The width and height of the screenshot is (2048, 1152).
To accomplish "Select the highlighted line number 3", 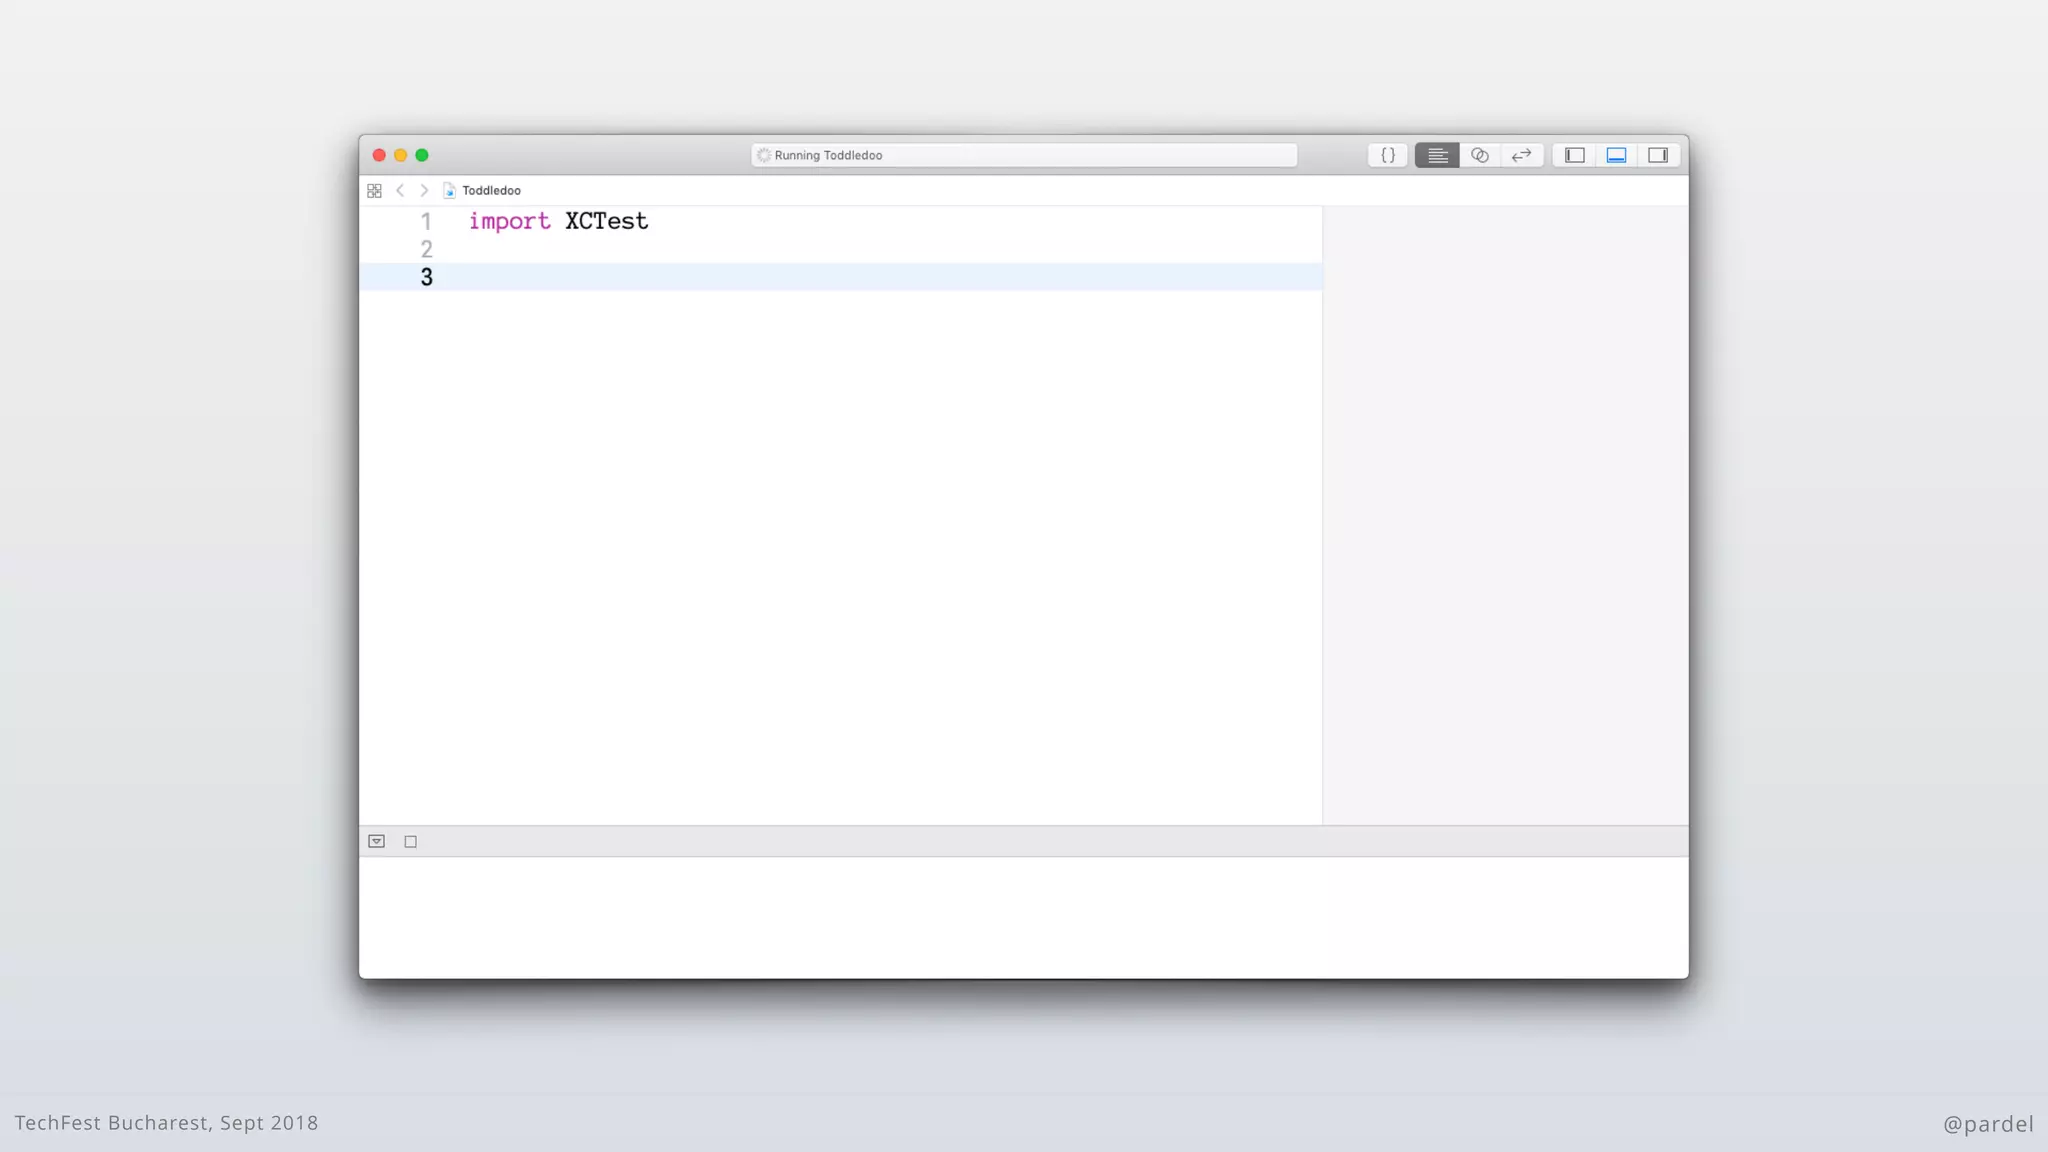I will click(426, 277).
